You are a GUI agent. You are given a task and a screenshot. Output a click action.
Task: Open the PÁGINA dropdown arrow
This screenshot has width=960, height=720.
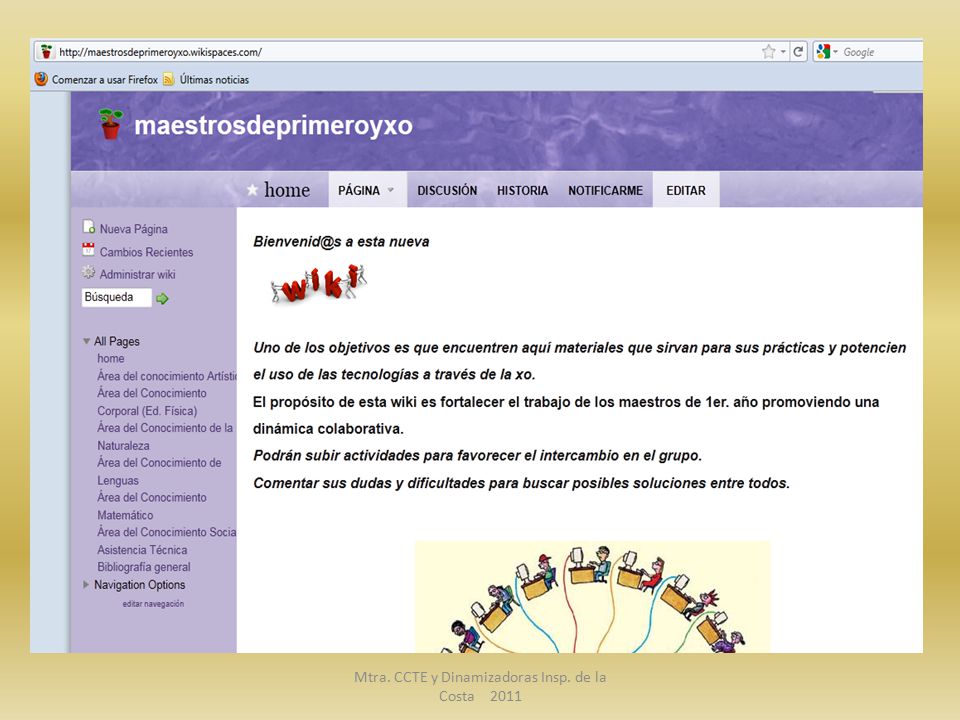tap(390, 190)
